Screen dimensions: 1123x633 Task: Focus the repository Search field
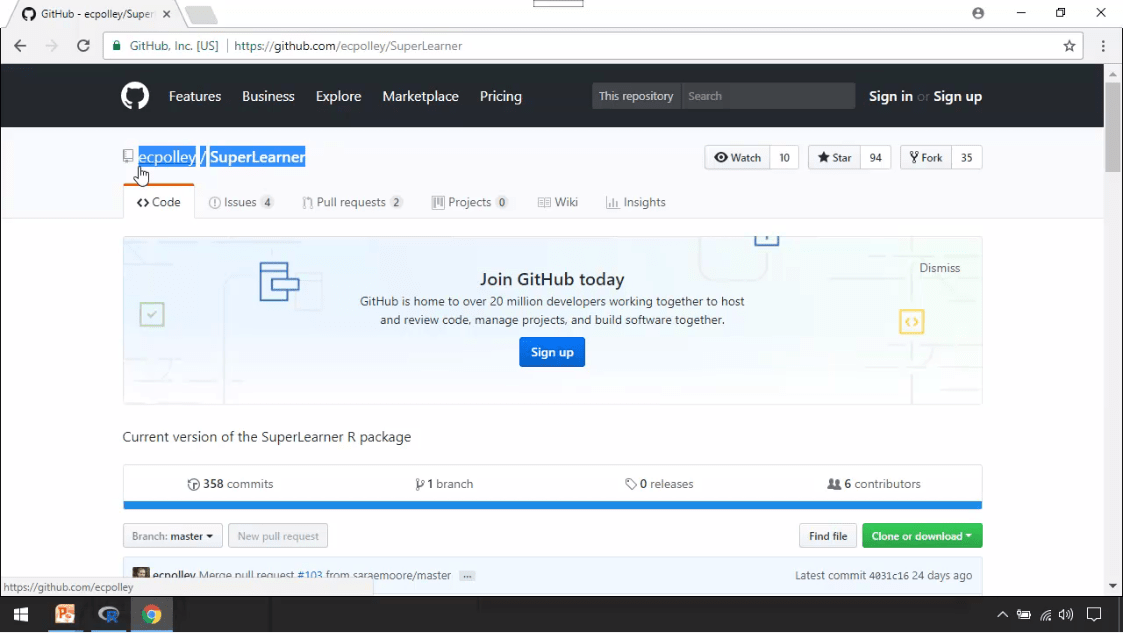coord(768,96)
